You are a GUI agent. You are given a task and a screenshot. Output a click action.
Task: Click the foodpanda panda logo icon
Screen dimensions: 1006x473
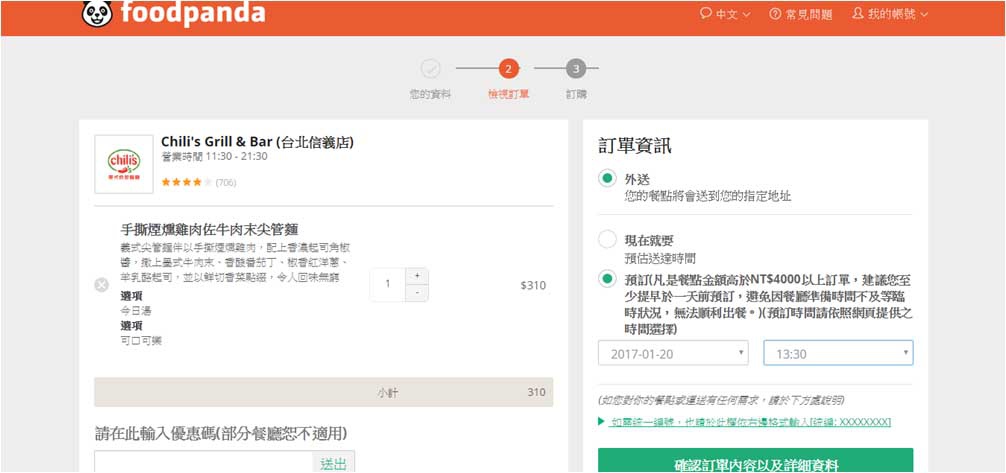point(97,13)
